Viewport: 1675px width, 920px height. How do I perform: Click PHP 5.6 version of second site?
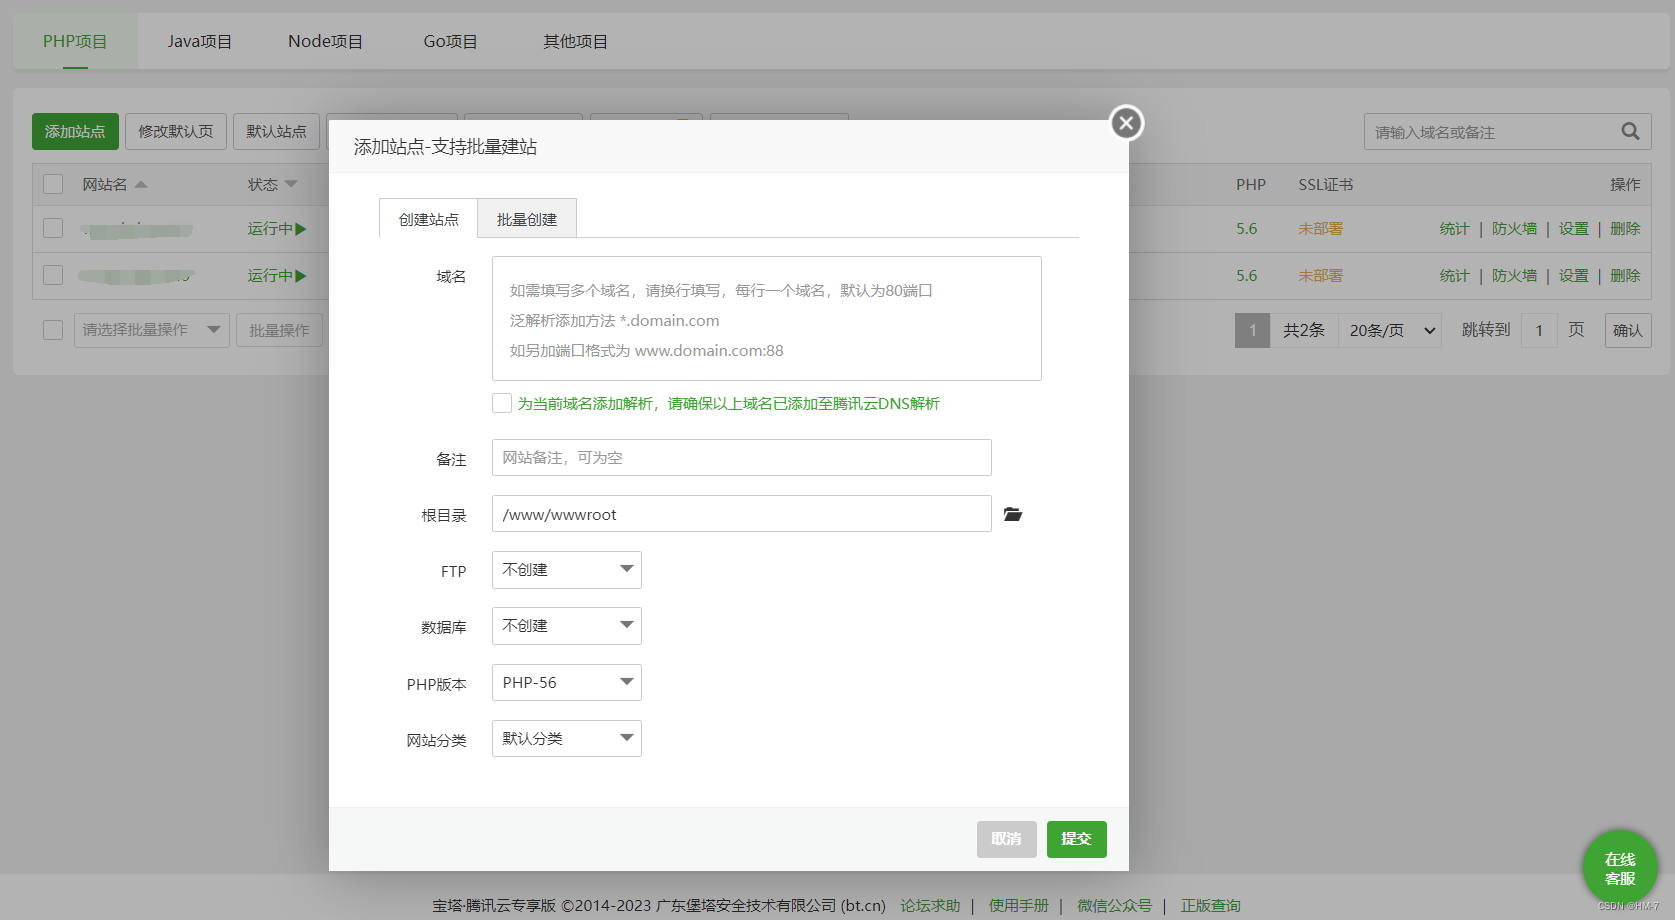pos(1247,275)
